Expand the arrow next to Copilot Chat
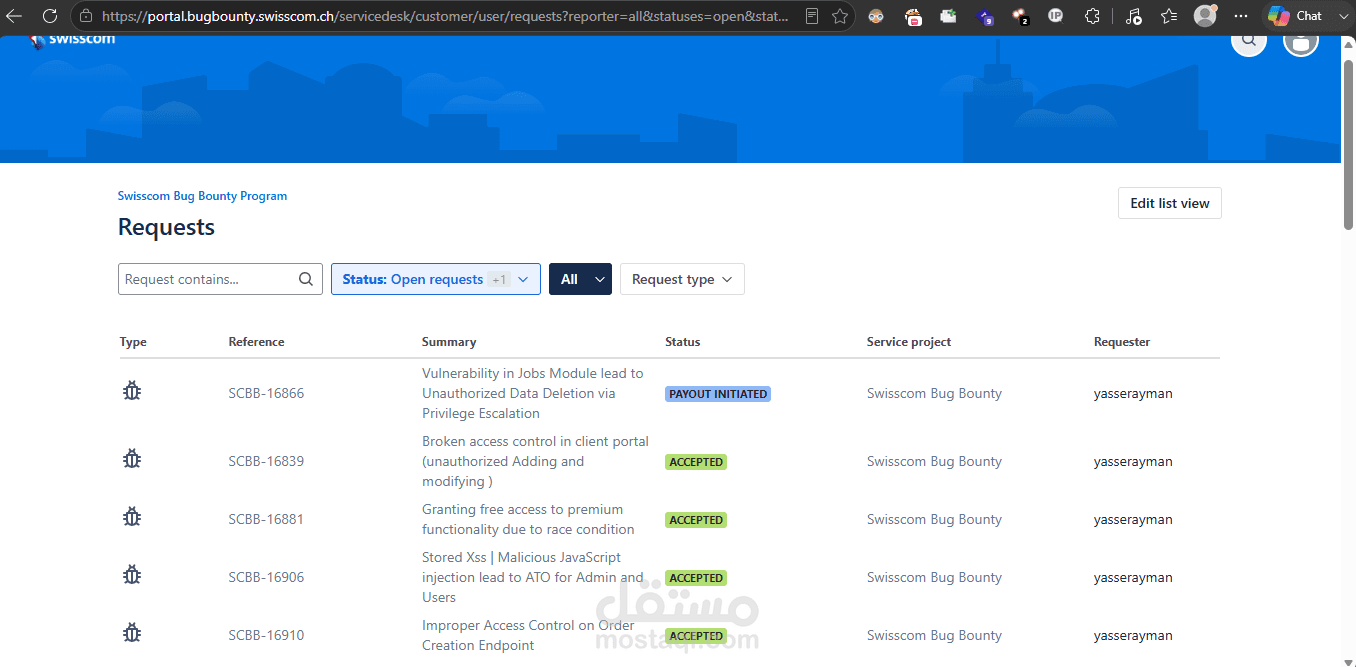Viewport: 1356px width, 667px height. tap(1342, 16)
